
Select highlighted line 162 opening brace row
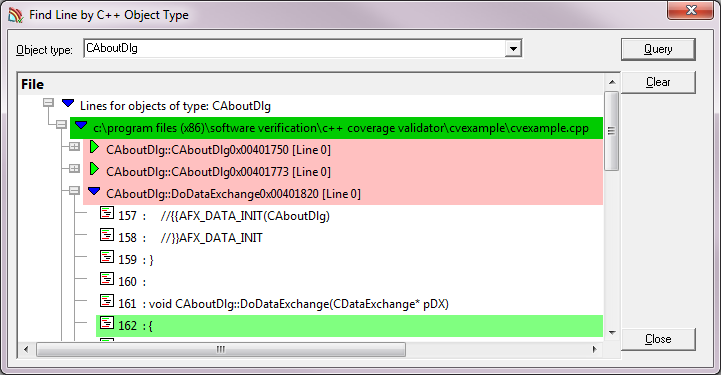349,326
